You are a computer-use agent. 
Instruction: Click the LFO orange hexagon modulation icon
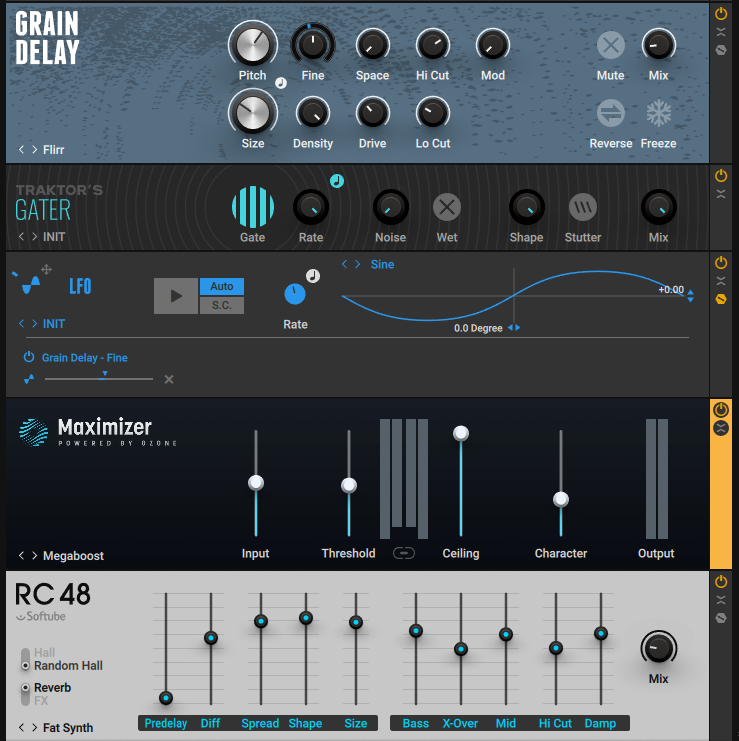click(721, 299)
